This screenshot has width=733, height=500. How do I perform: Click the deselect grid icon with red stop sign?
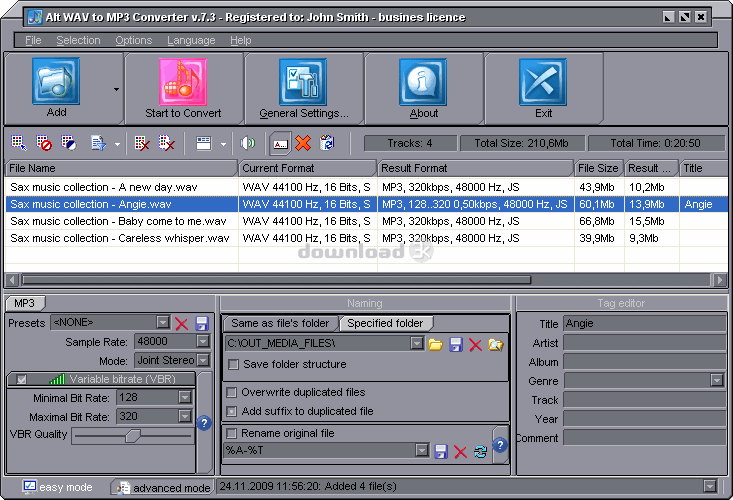coord(44,143)
